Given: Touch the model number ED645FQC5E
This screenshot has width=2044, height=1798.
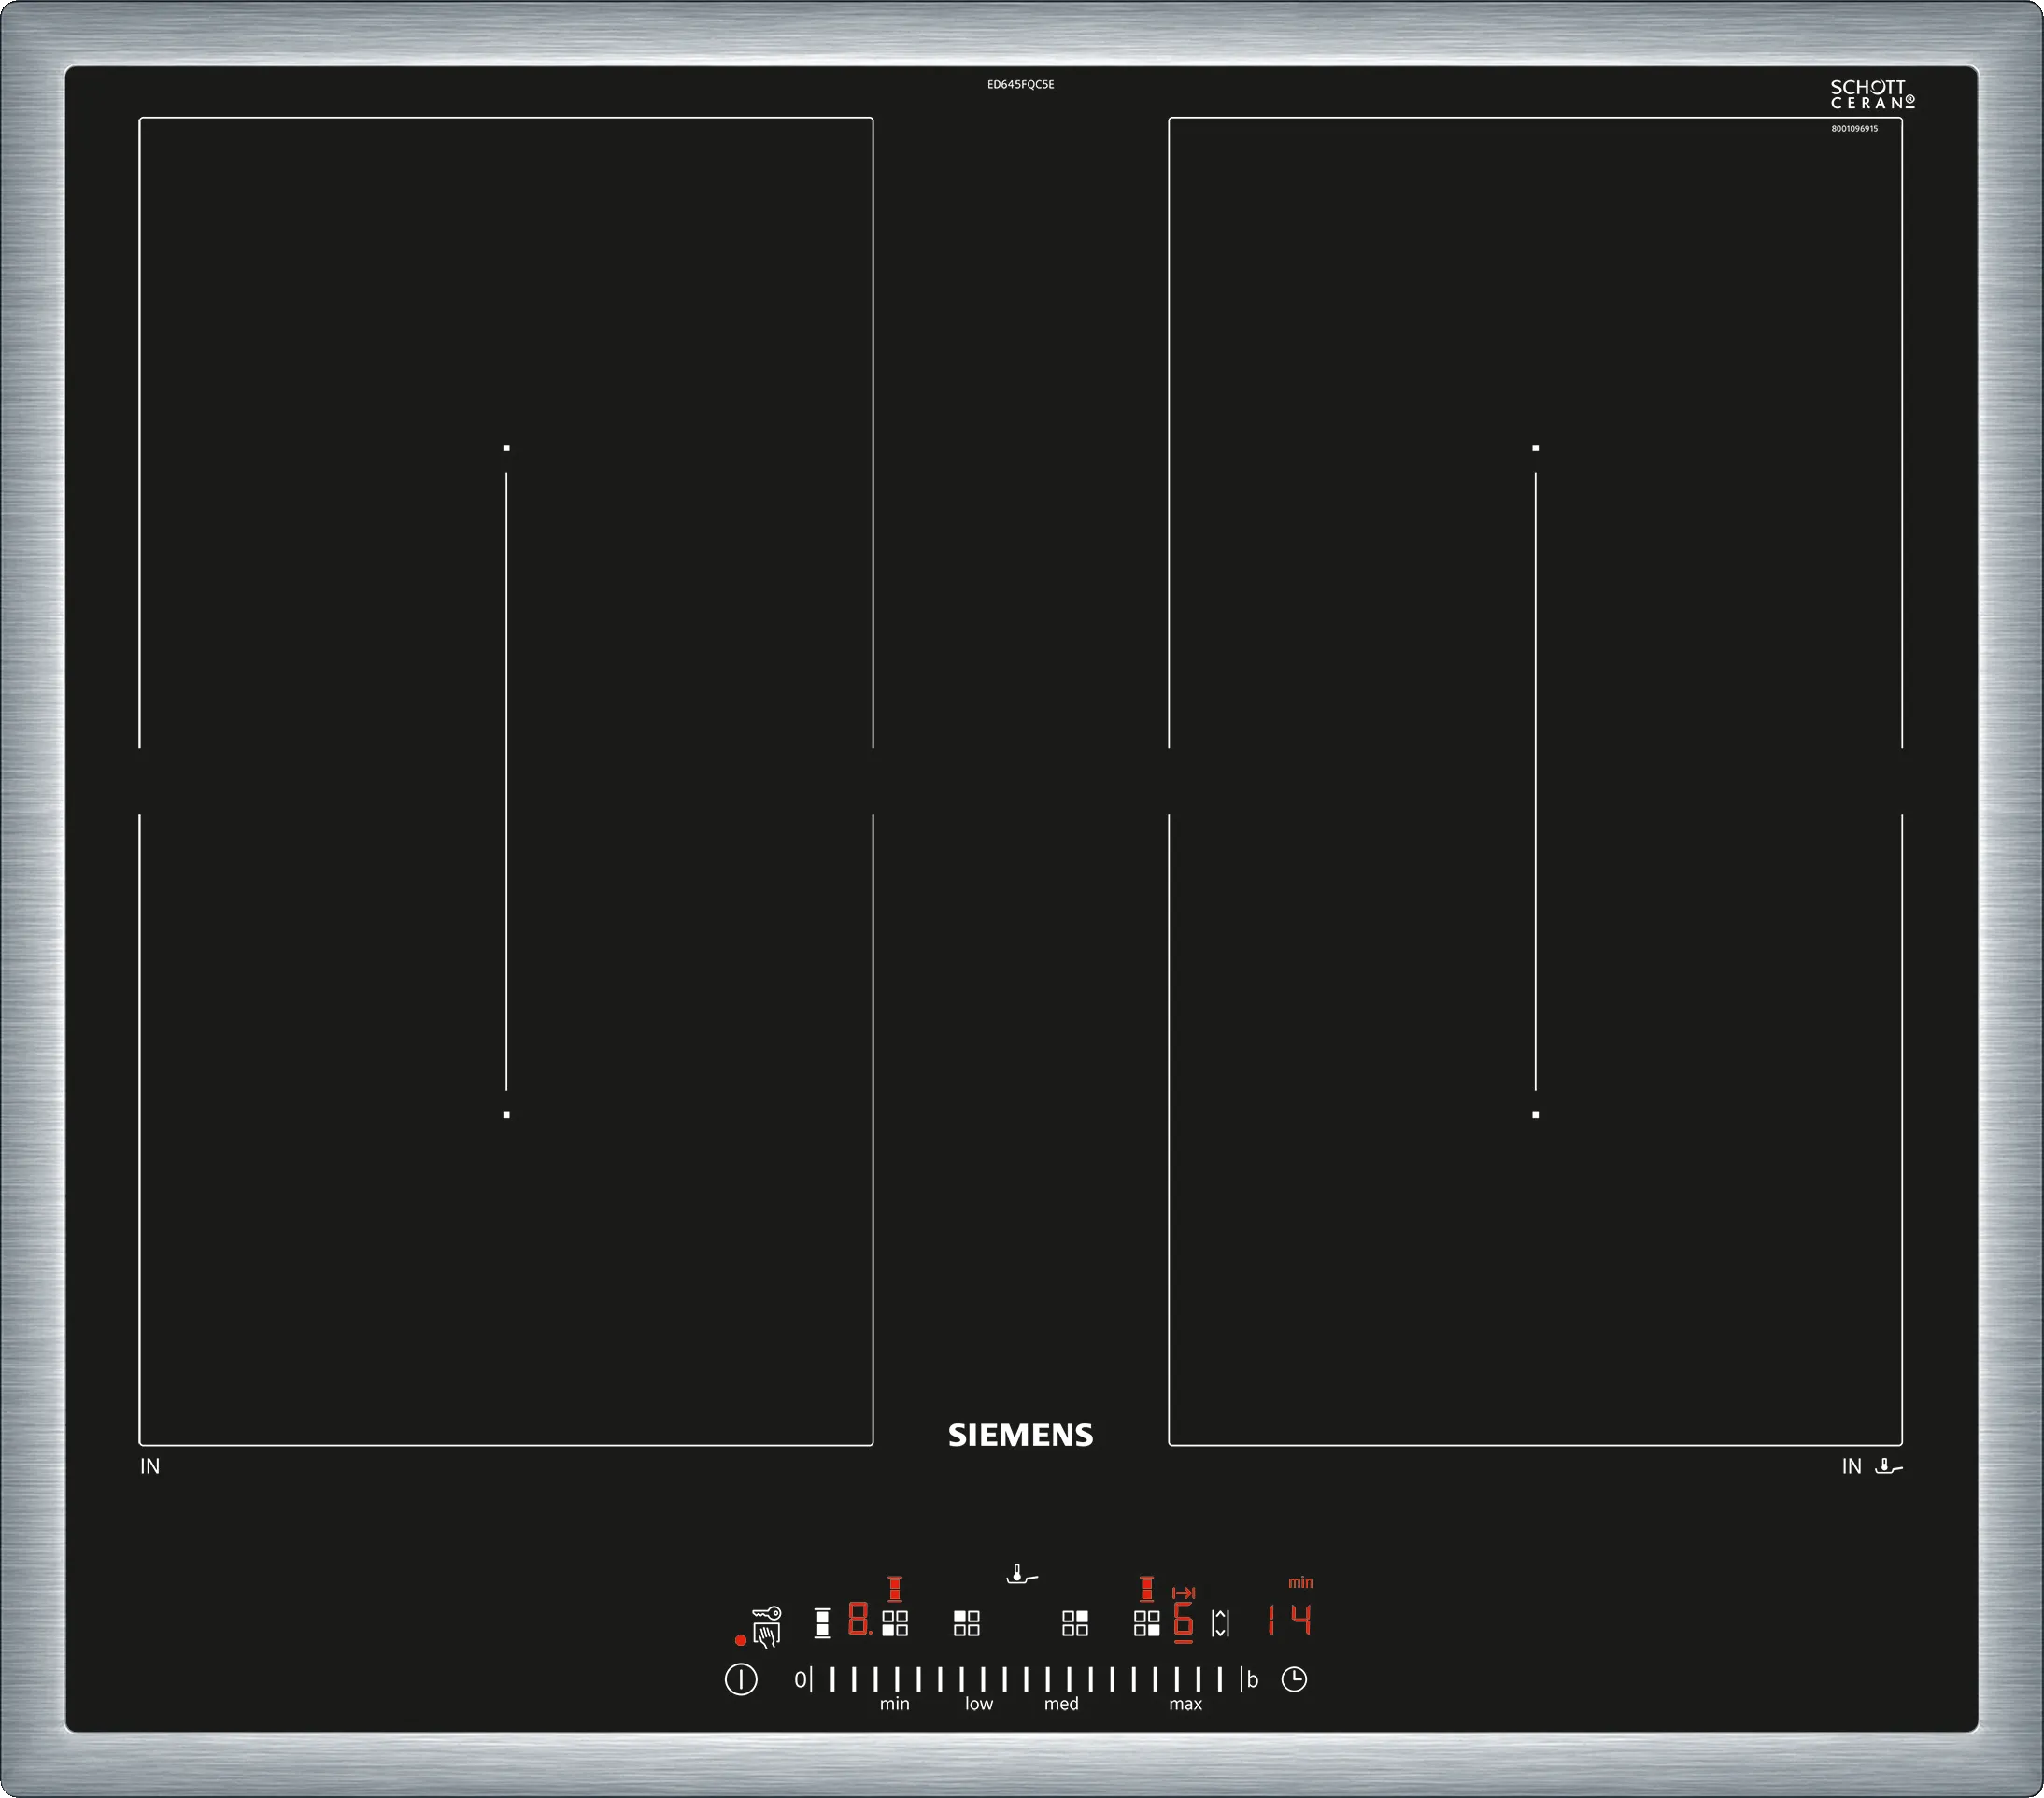Looking at the screenshot, I should point(1021,85).
